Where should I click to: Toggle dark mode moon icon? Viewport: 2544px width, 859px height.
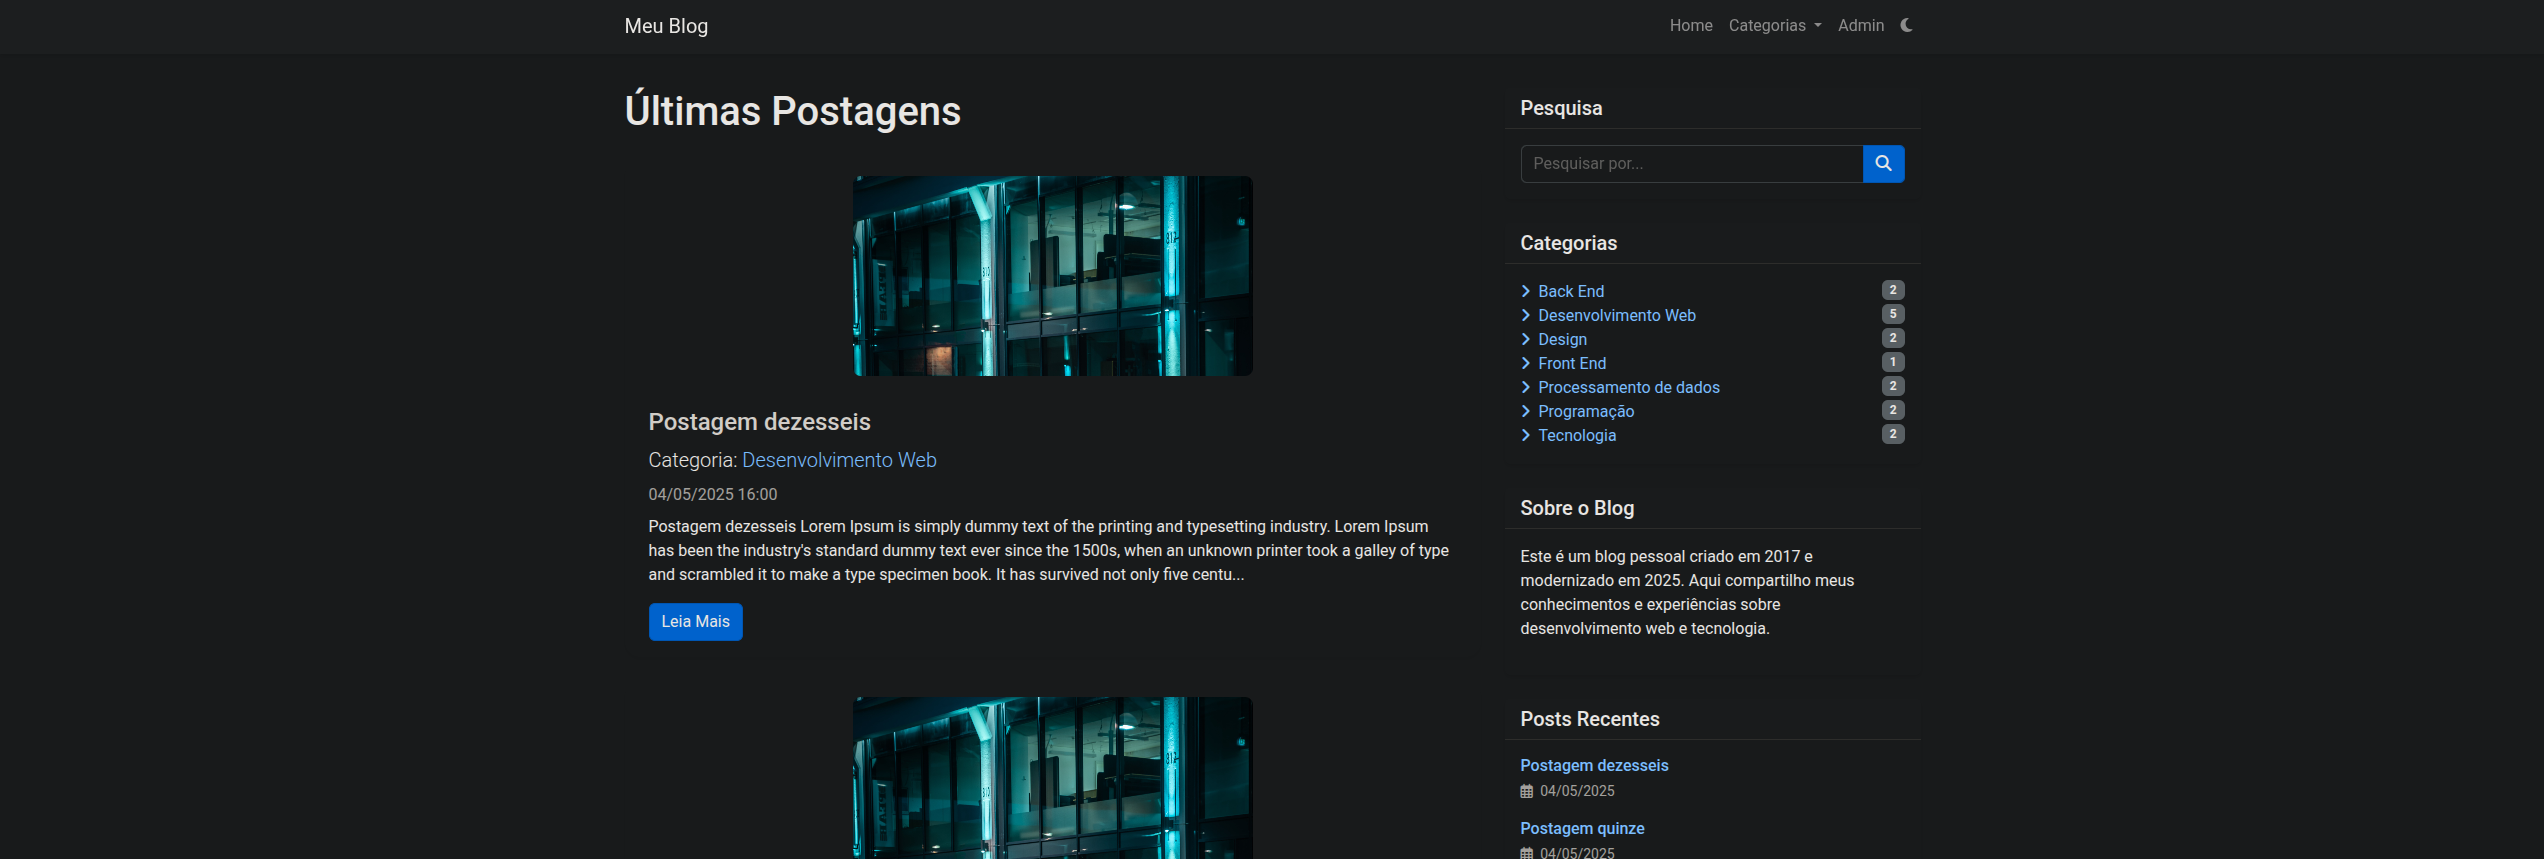pos(1906,26)
